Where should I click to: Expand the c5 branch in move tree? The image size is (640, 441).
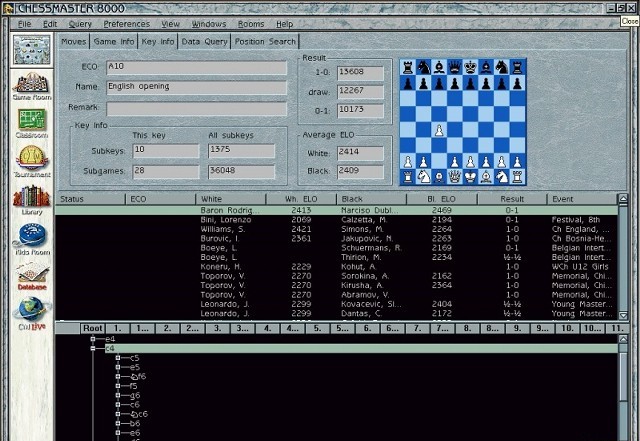(119, 357)
